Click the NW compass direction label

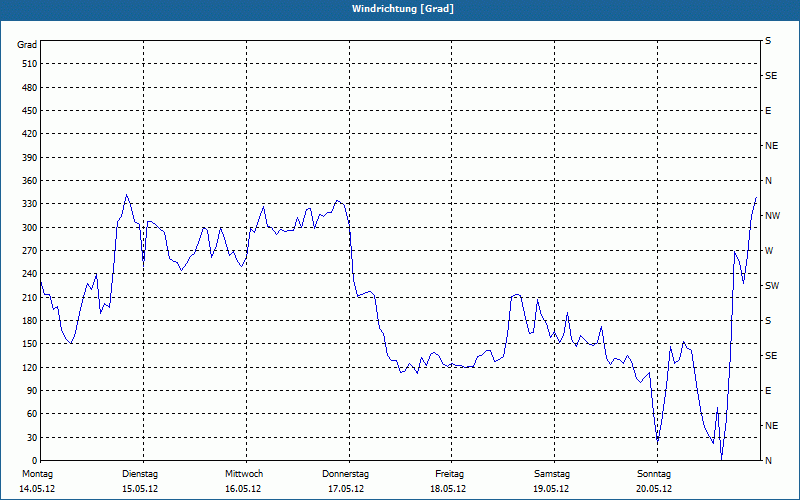pyautogui.click(x=772, y=216)
